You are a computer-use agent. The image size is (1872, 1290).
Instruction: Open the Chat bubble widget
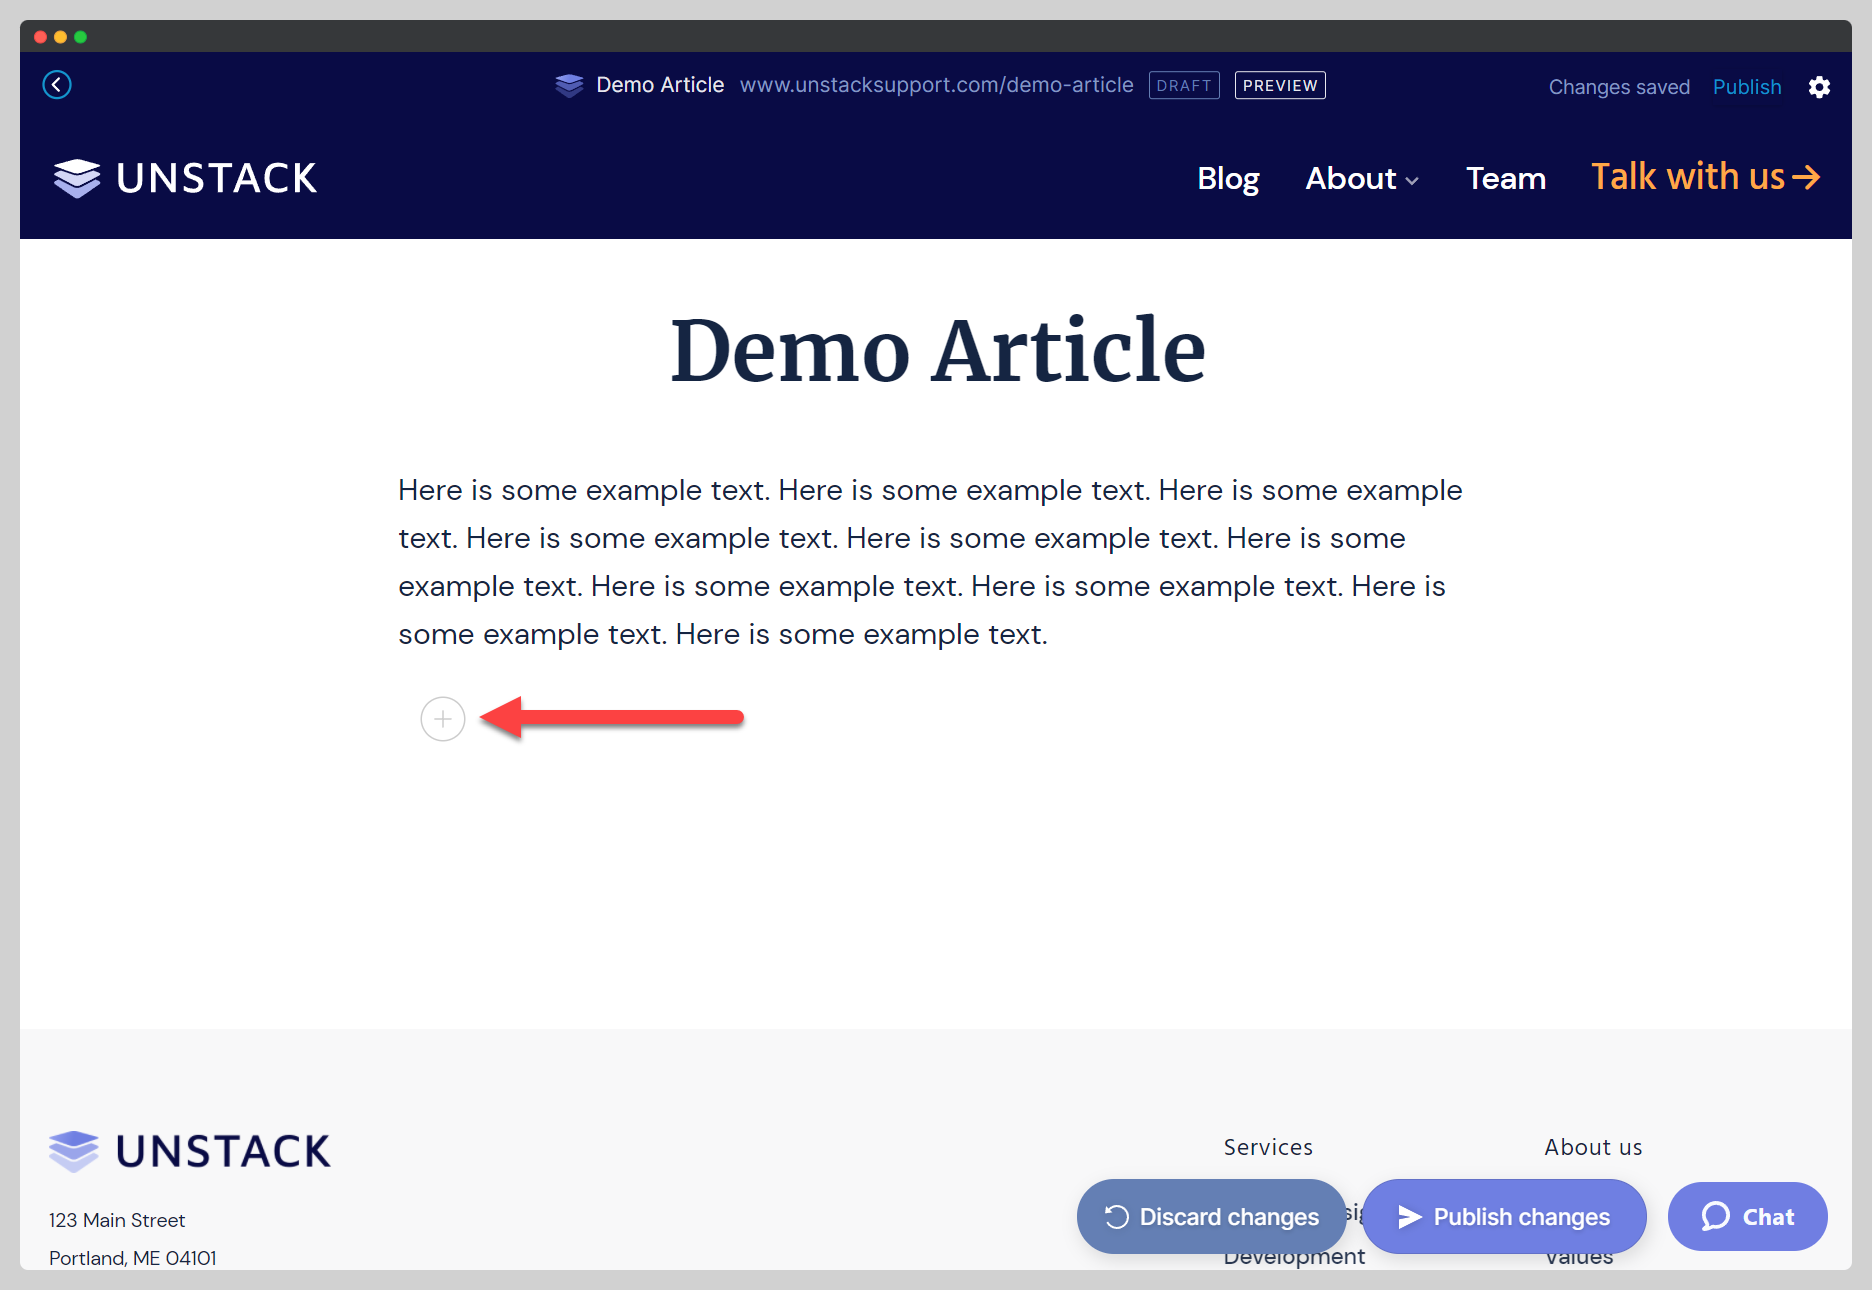click(1747, 1216)
